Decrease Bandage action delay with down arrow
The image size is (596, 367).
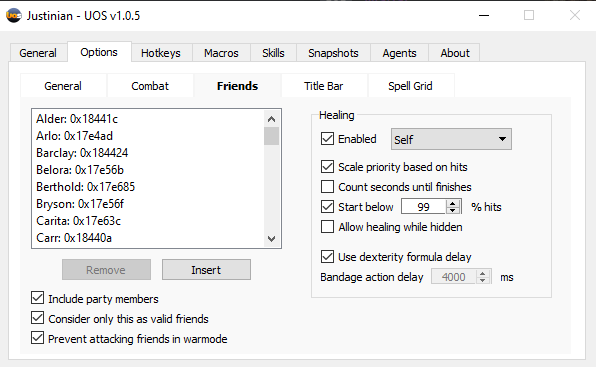(482, 280)
